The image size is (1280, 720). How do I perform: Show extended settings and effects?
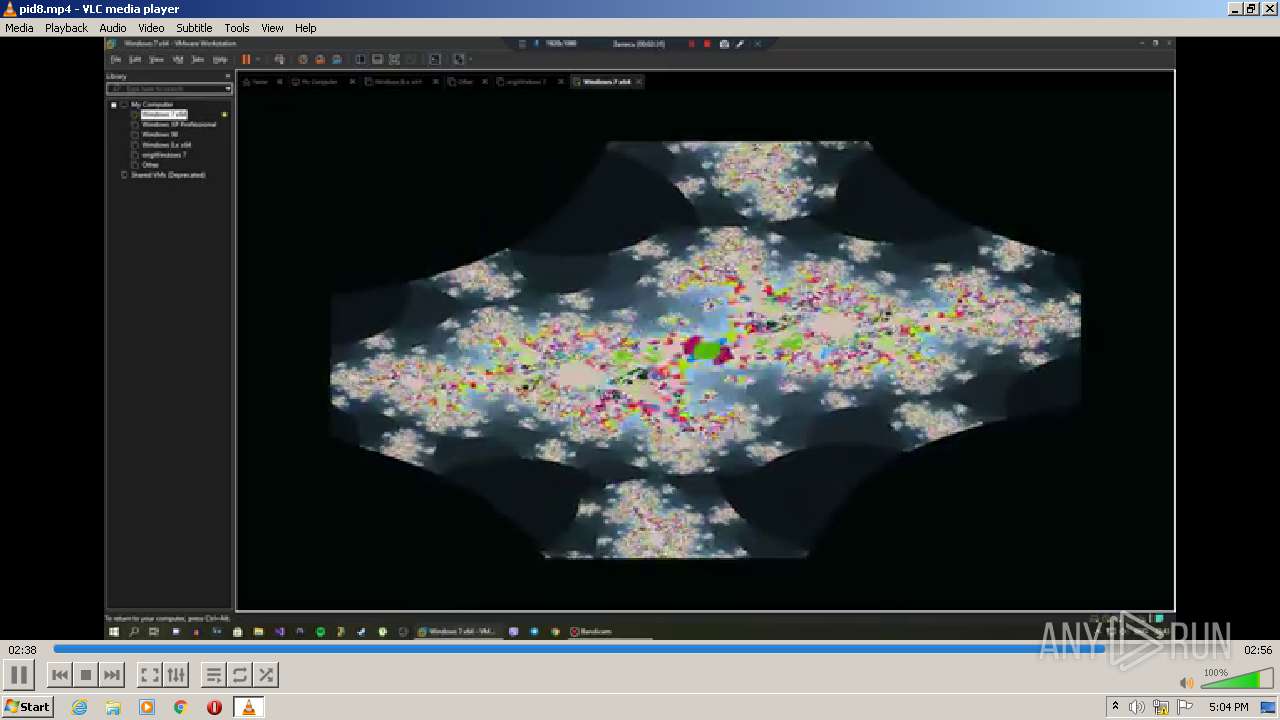(175, 675)
